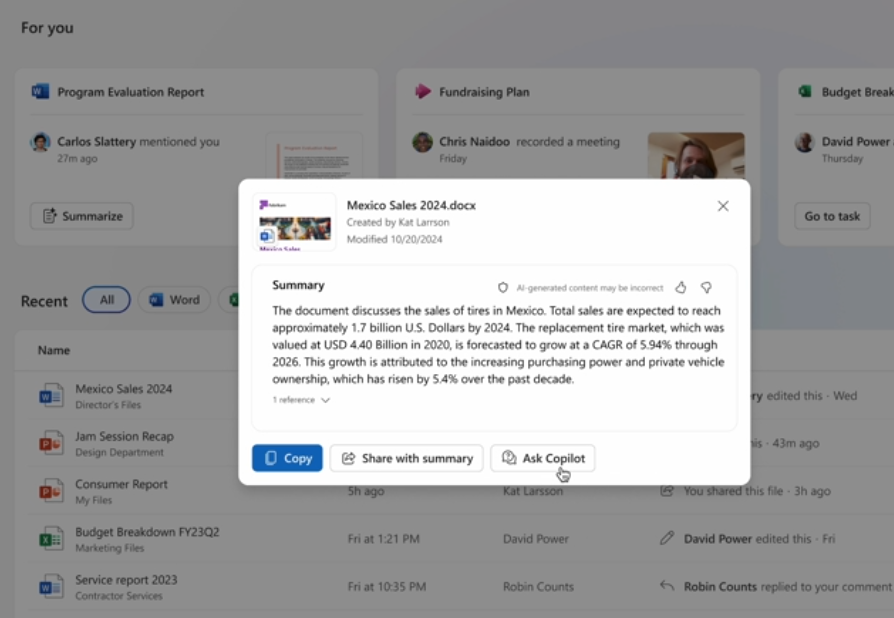Select the All filter pill
This screenshot has height=618, width=894.
pyautogui.click(x=106, y=300)
